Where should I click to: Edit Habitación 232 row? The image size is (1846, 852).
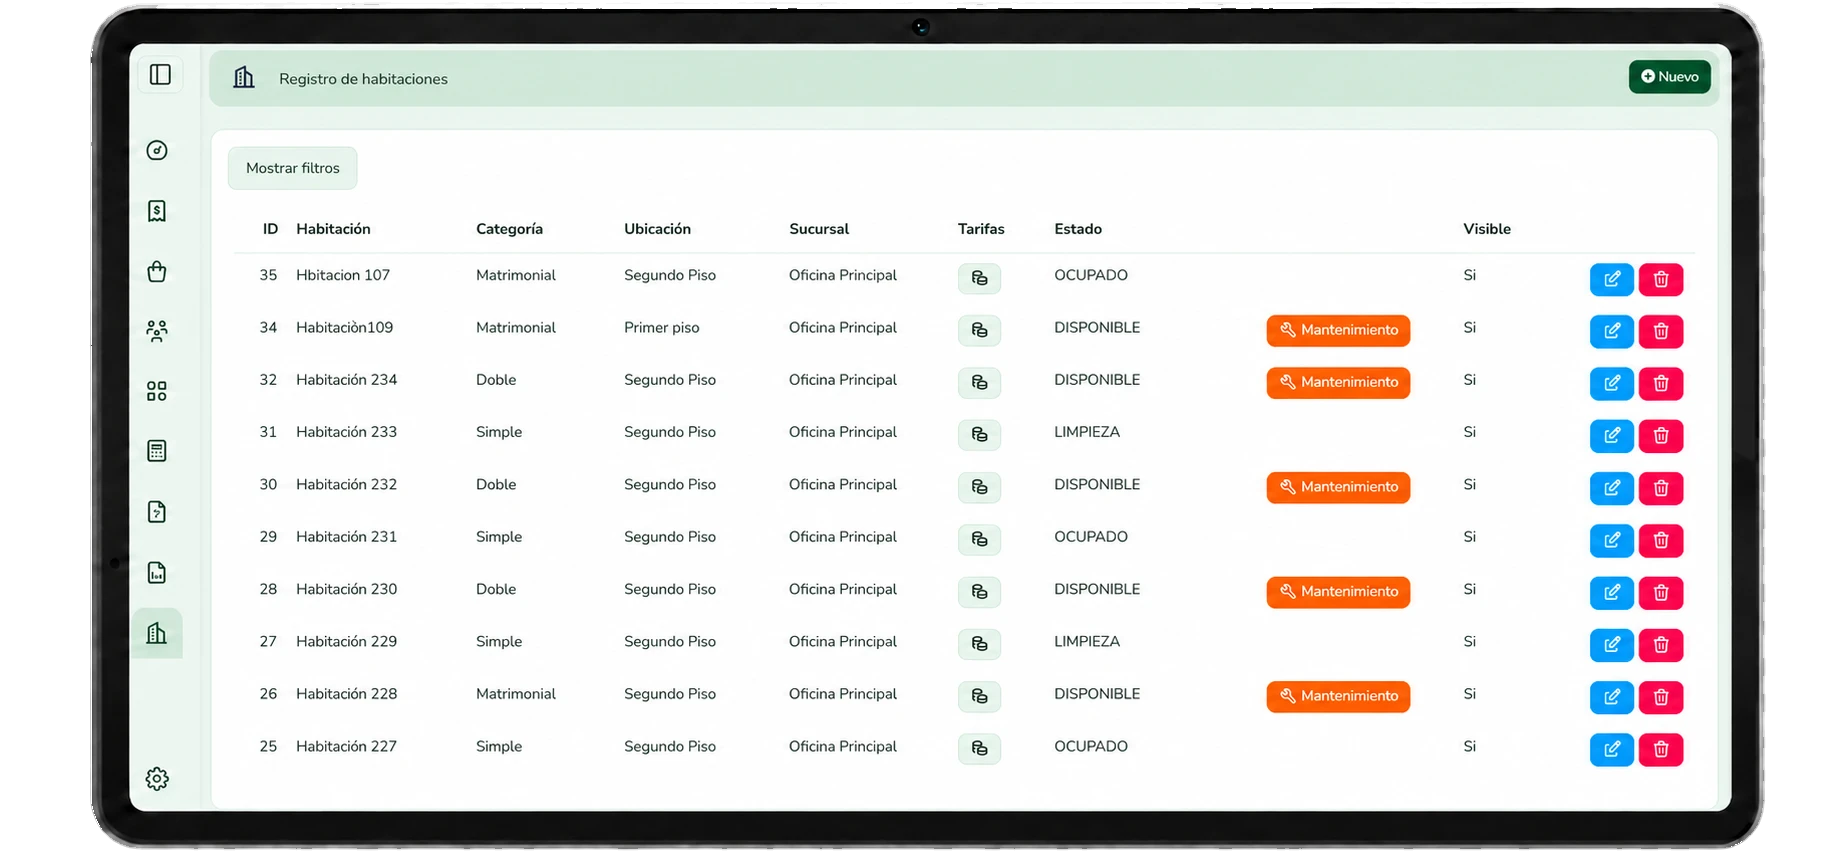tap(1611, 488)
